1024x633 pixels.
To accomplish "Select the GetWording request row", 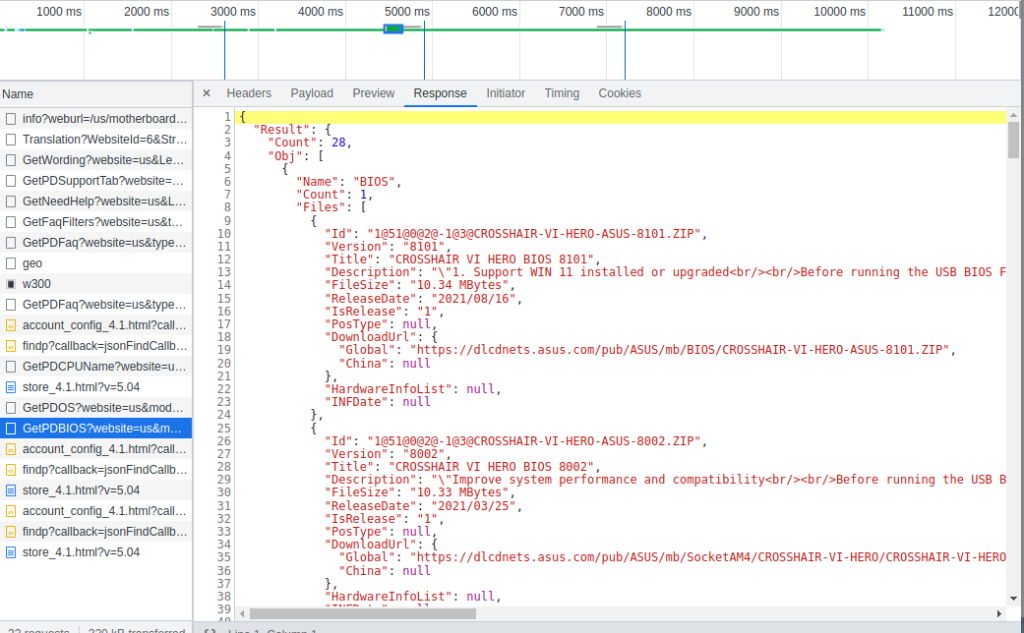I will click(104, 160).
